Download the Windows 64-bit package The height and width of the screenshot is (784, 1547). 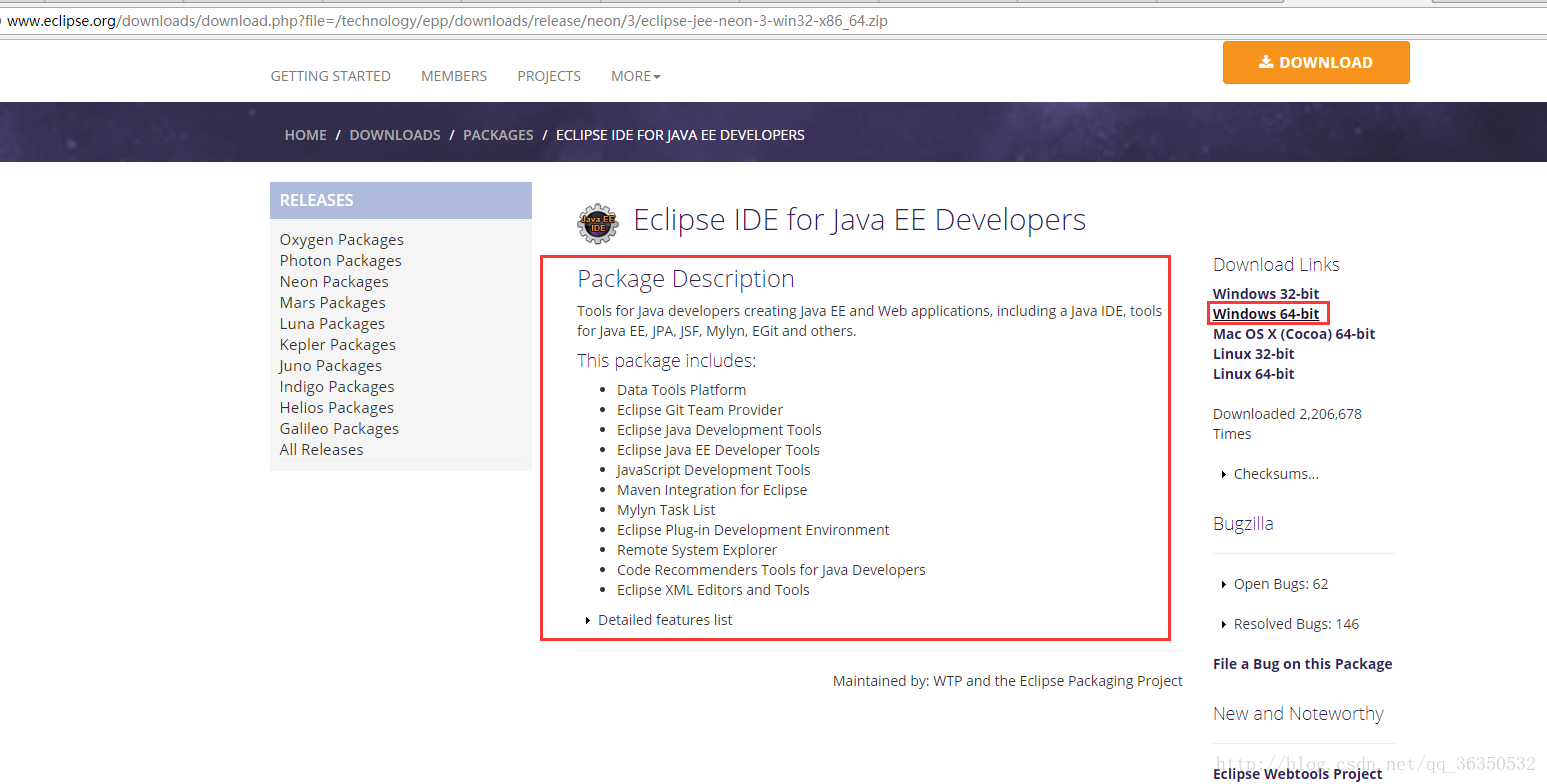[1266, 314]
